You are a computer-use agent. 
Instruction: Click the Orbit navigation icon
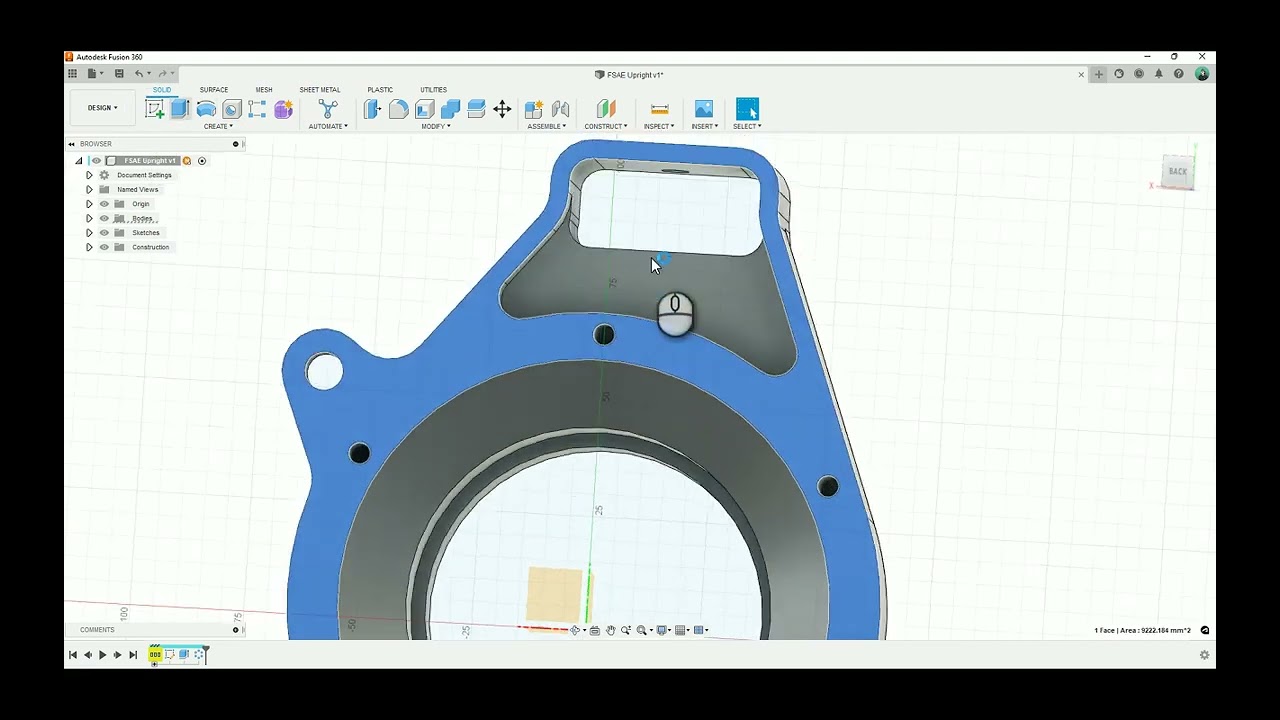(x=575, y=630)
